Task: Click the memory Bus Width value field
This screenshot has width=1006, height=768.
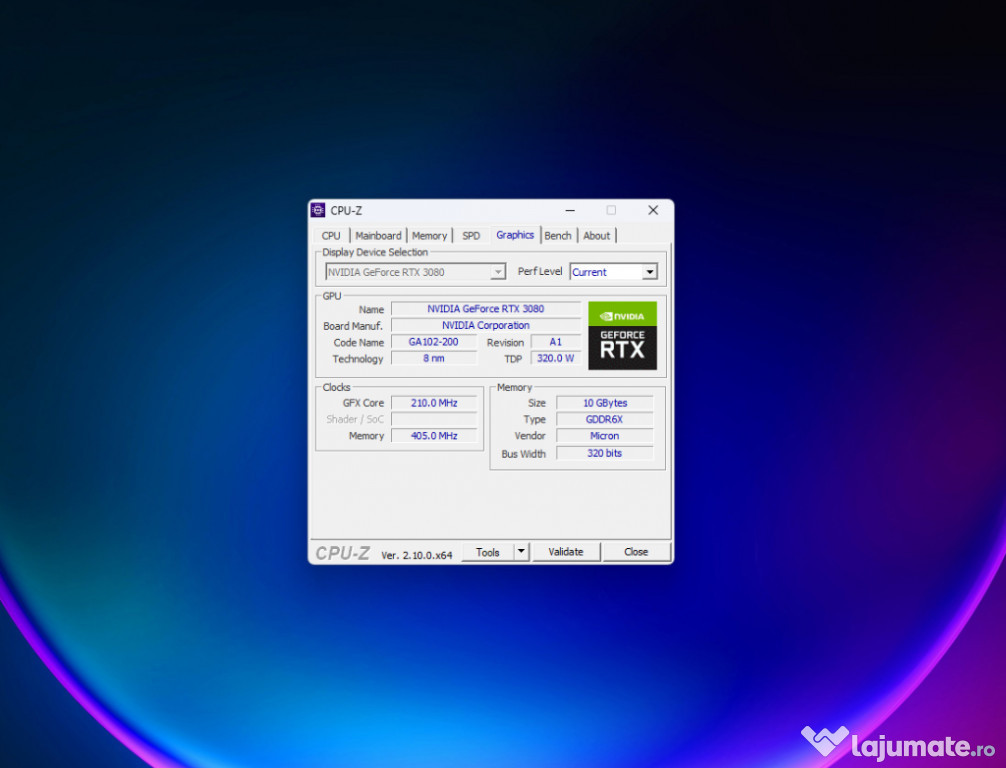Action: click(604, 453)
